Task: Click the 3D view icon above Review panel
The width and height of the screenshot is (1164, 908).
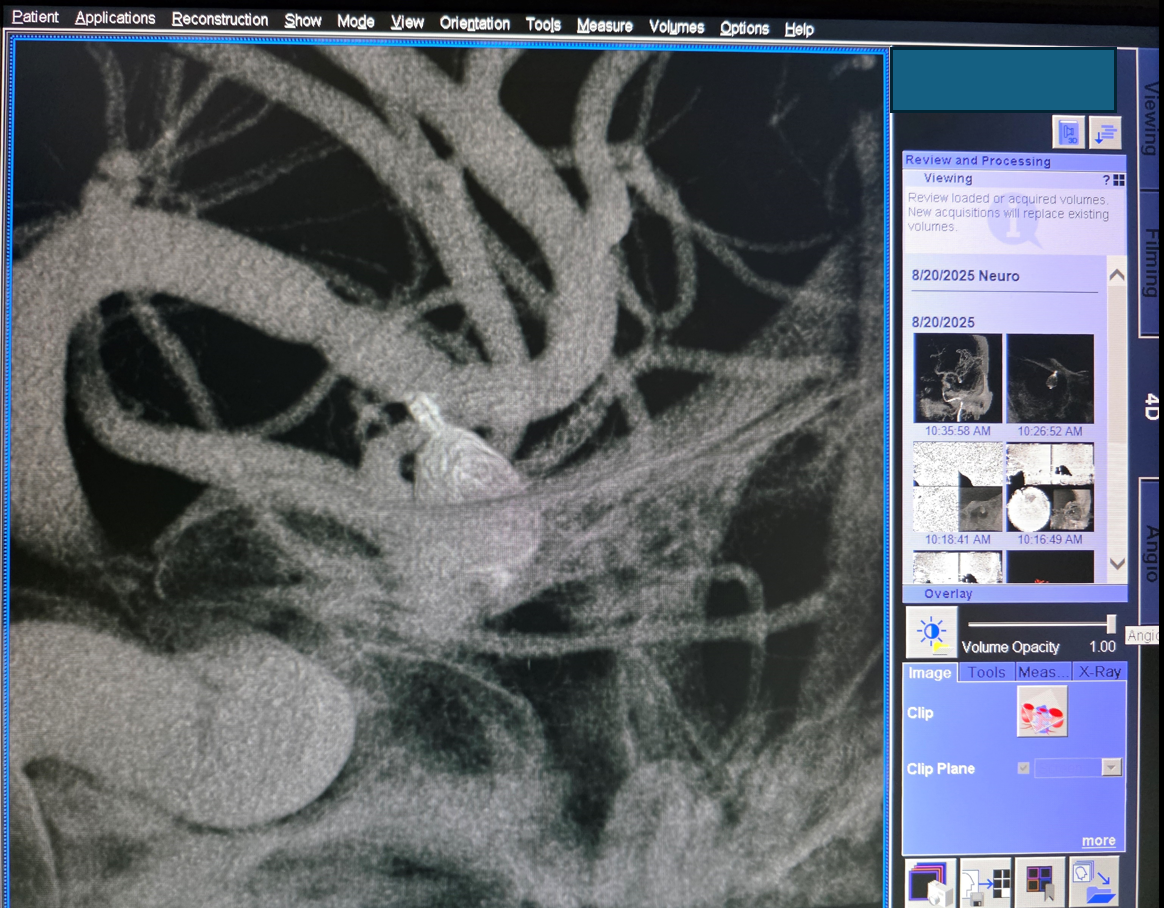Action: (1068, 133)
